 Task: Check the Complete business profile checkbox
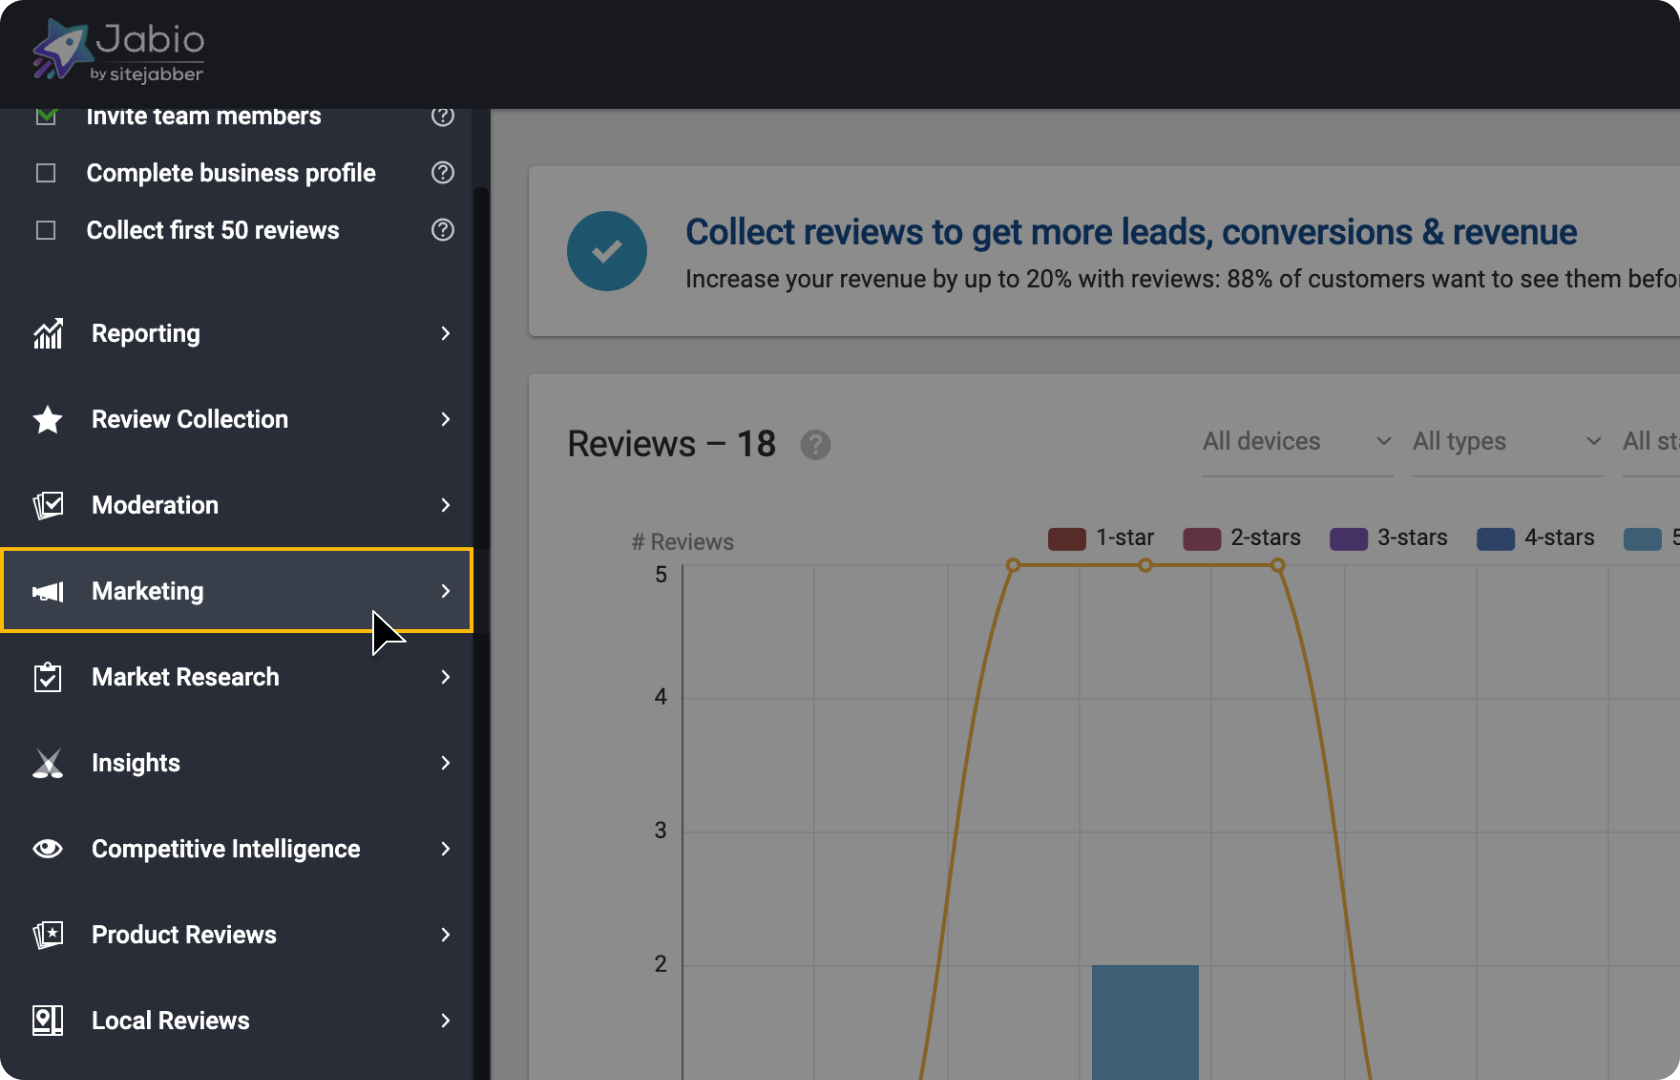coord(46,174)
